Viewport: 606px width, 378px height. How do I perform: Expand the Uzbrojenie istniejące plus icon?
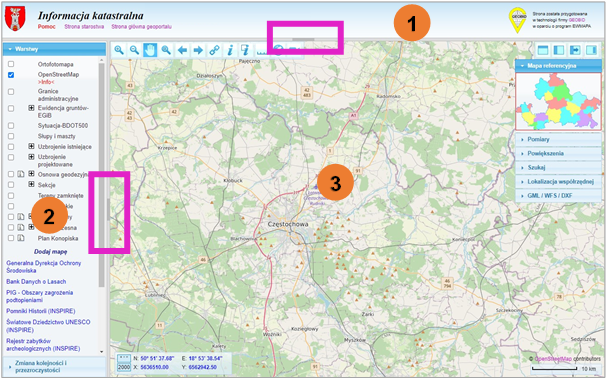31,146
